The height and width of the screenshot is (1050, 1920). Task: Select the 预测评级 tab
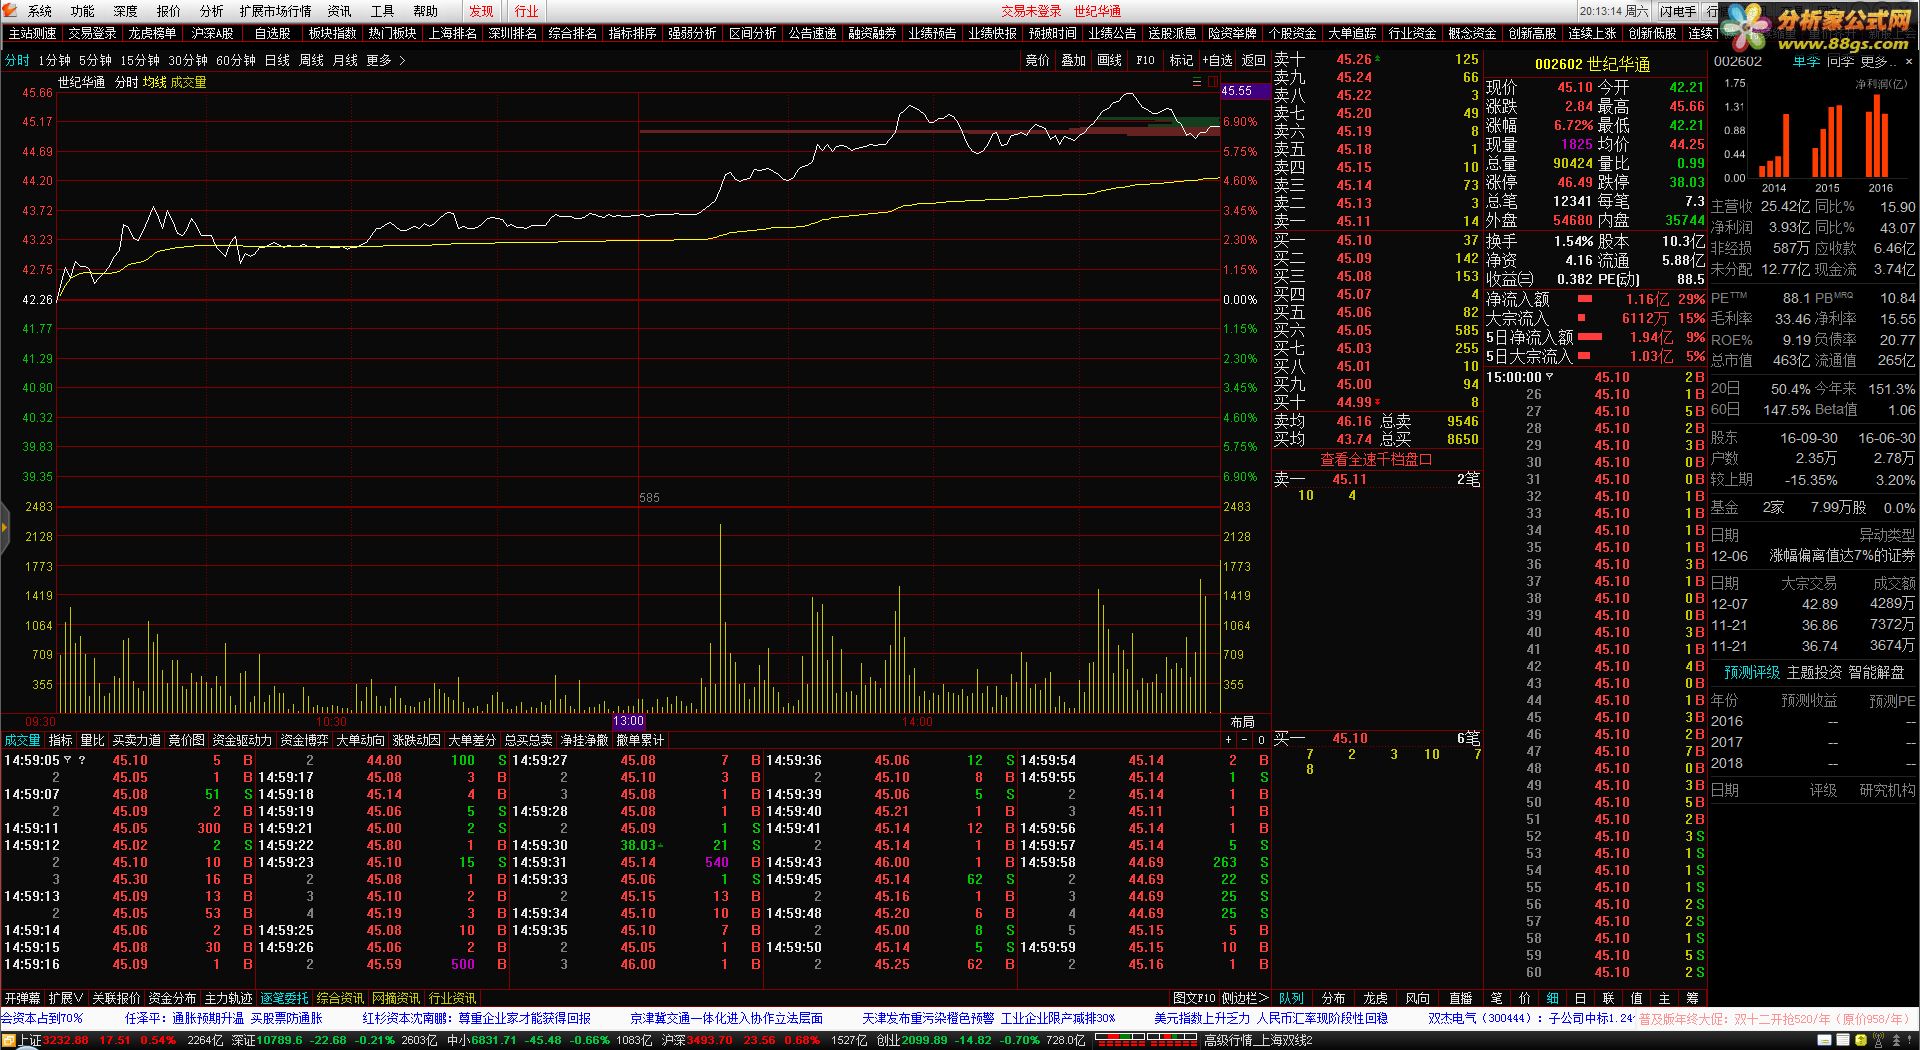coord(1752,672)
